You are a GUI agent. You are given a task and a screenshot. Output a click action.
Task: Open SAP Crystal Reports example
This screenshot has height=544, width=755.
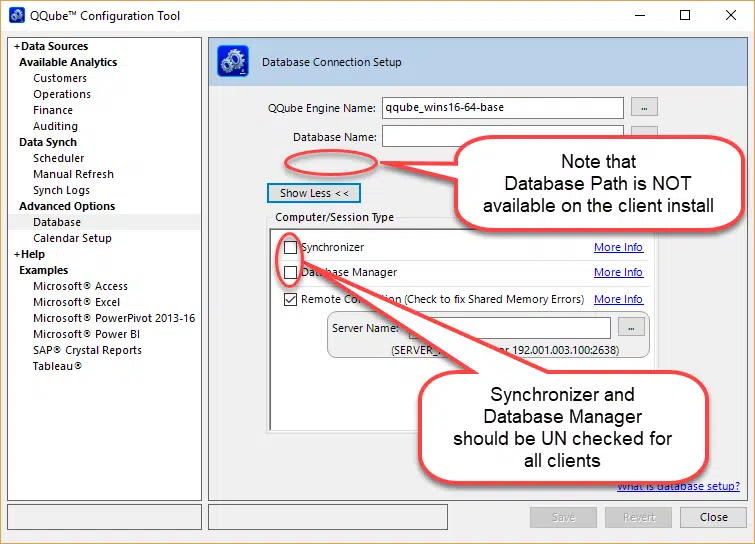coord(87,350)
